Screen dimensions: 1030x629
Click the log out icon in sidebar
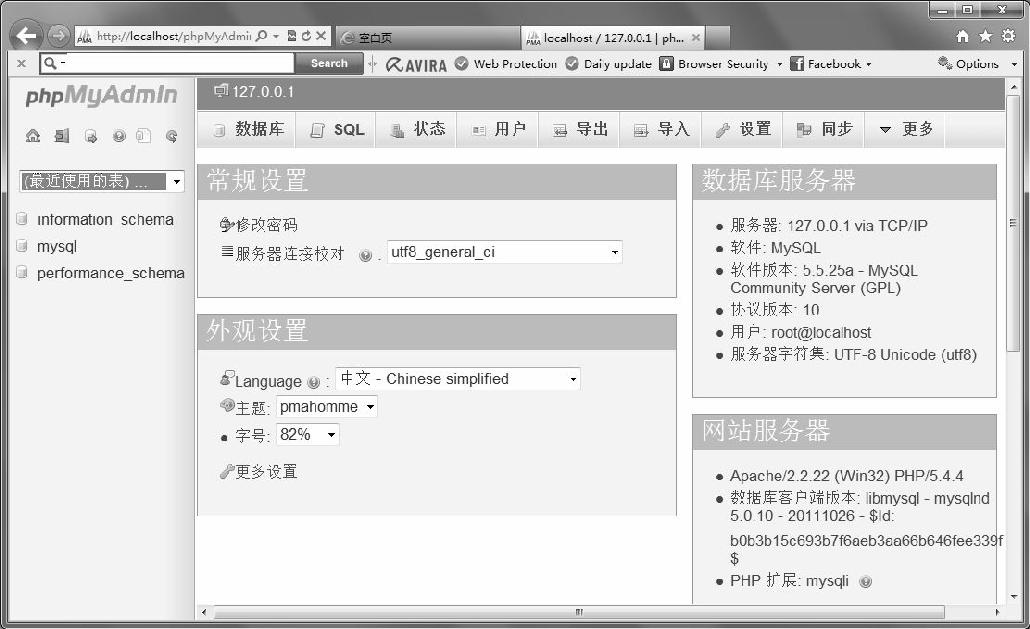[x=62, y=136]
